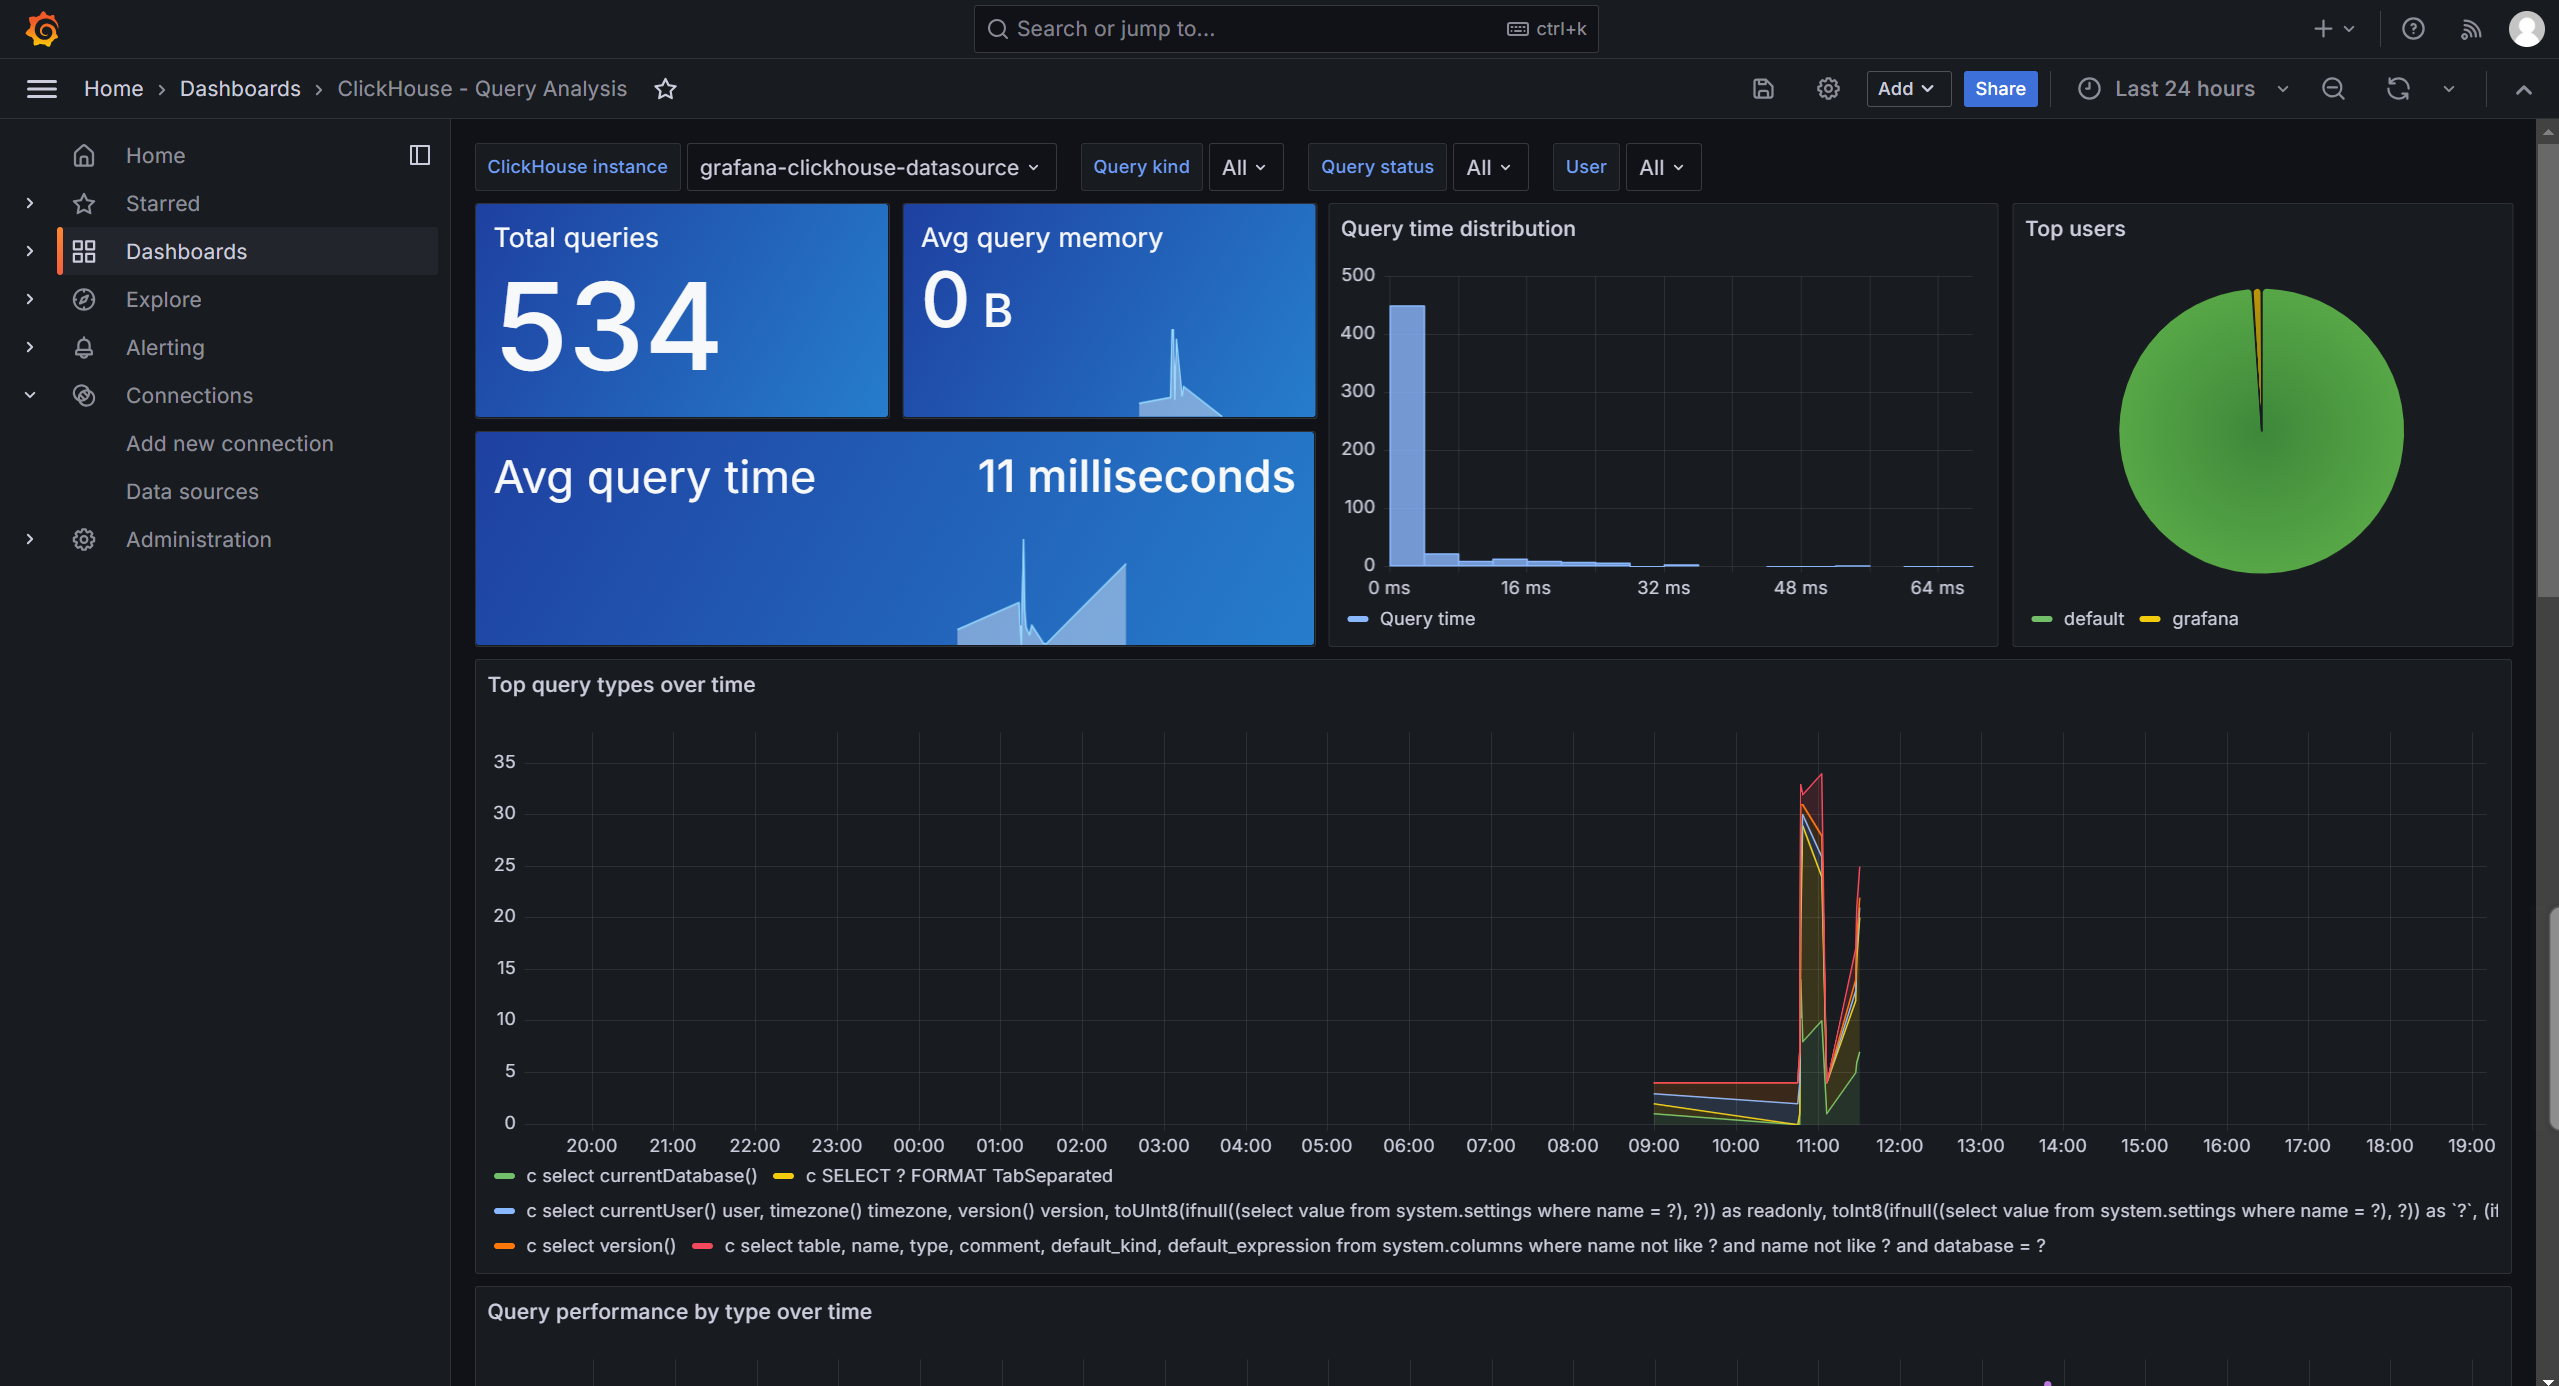The image size is (2559, 1386).
Task: Open the Last 24 hours time picker
Action: click(2184, 89)
